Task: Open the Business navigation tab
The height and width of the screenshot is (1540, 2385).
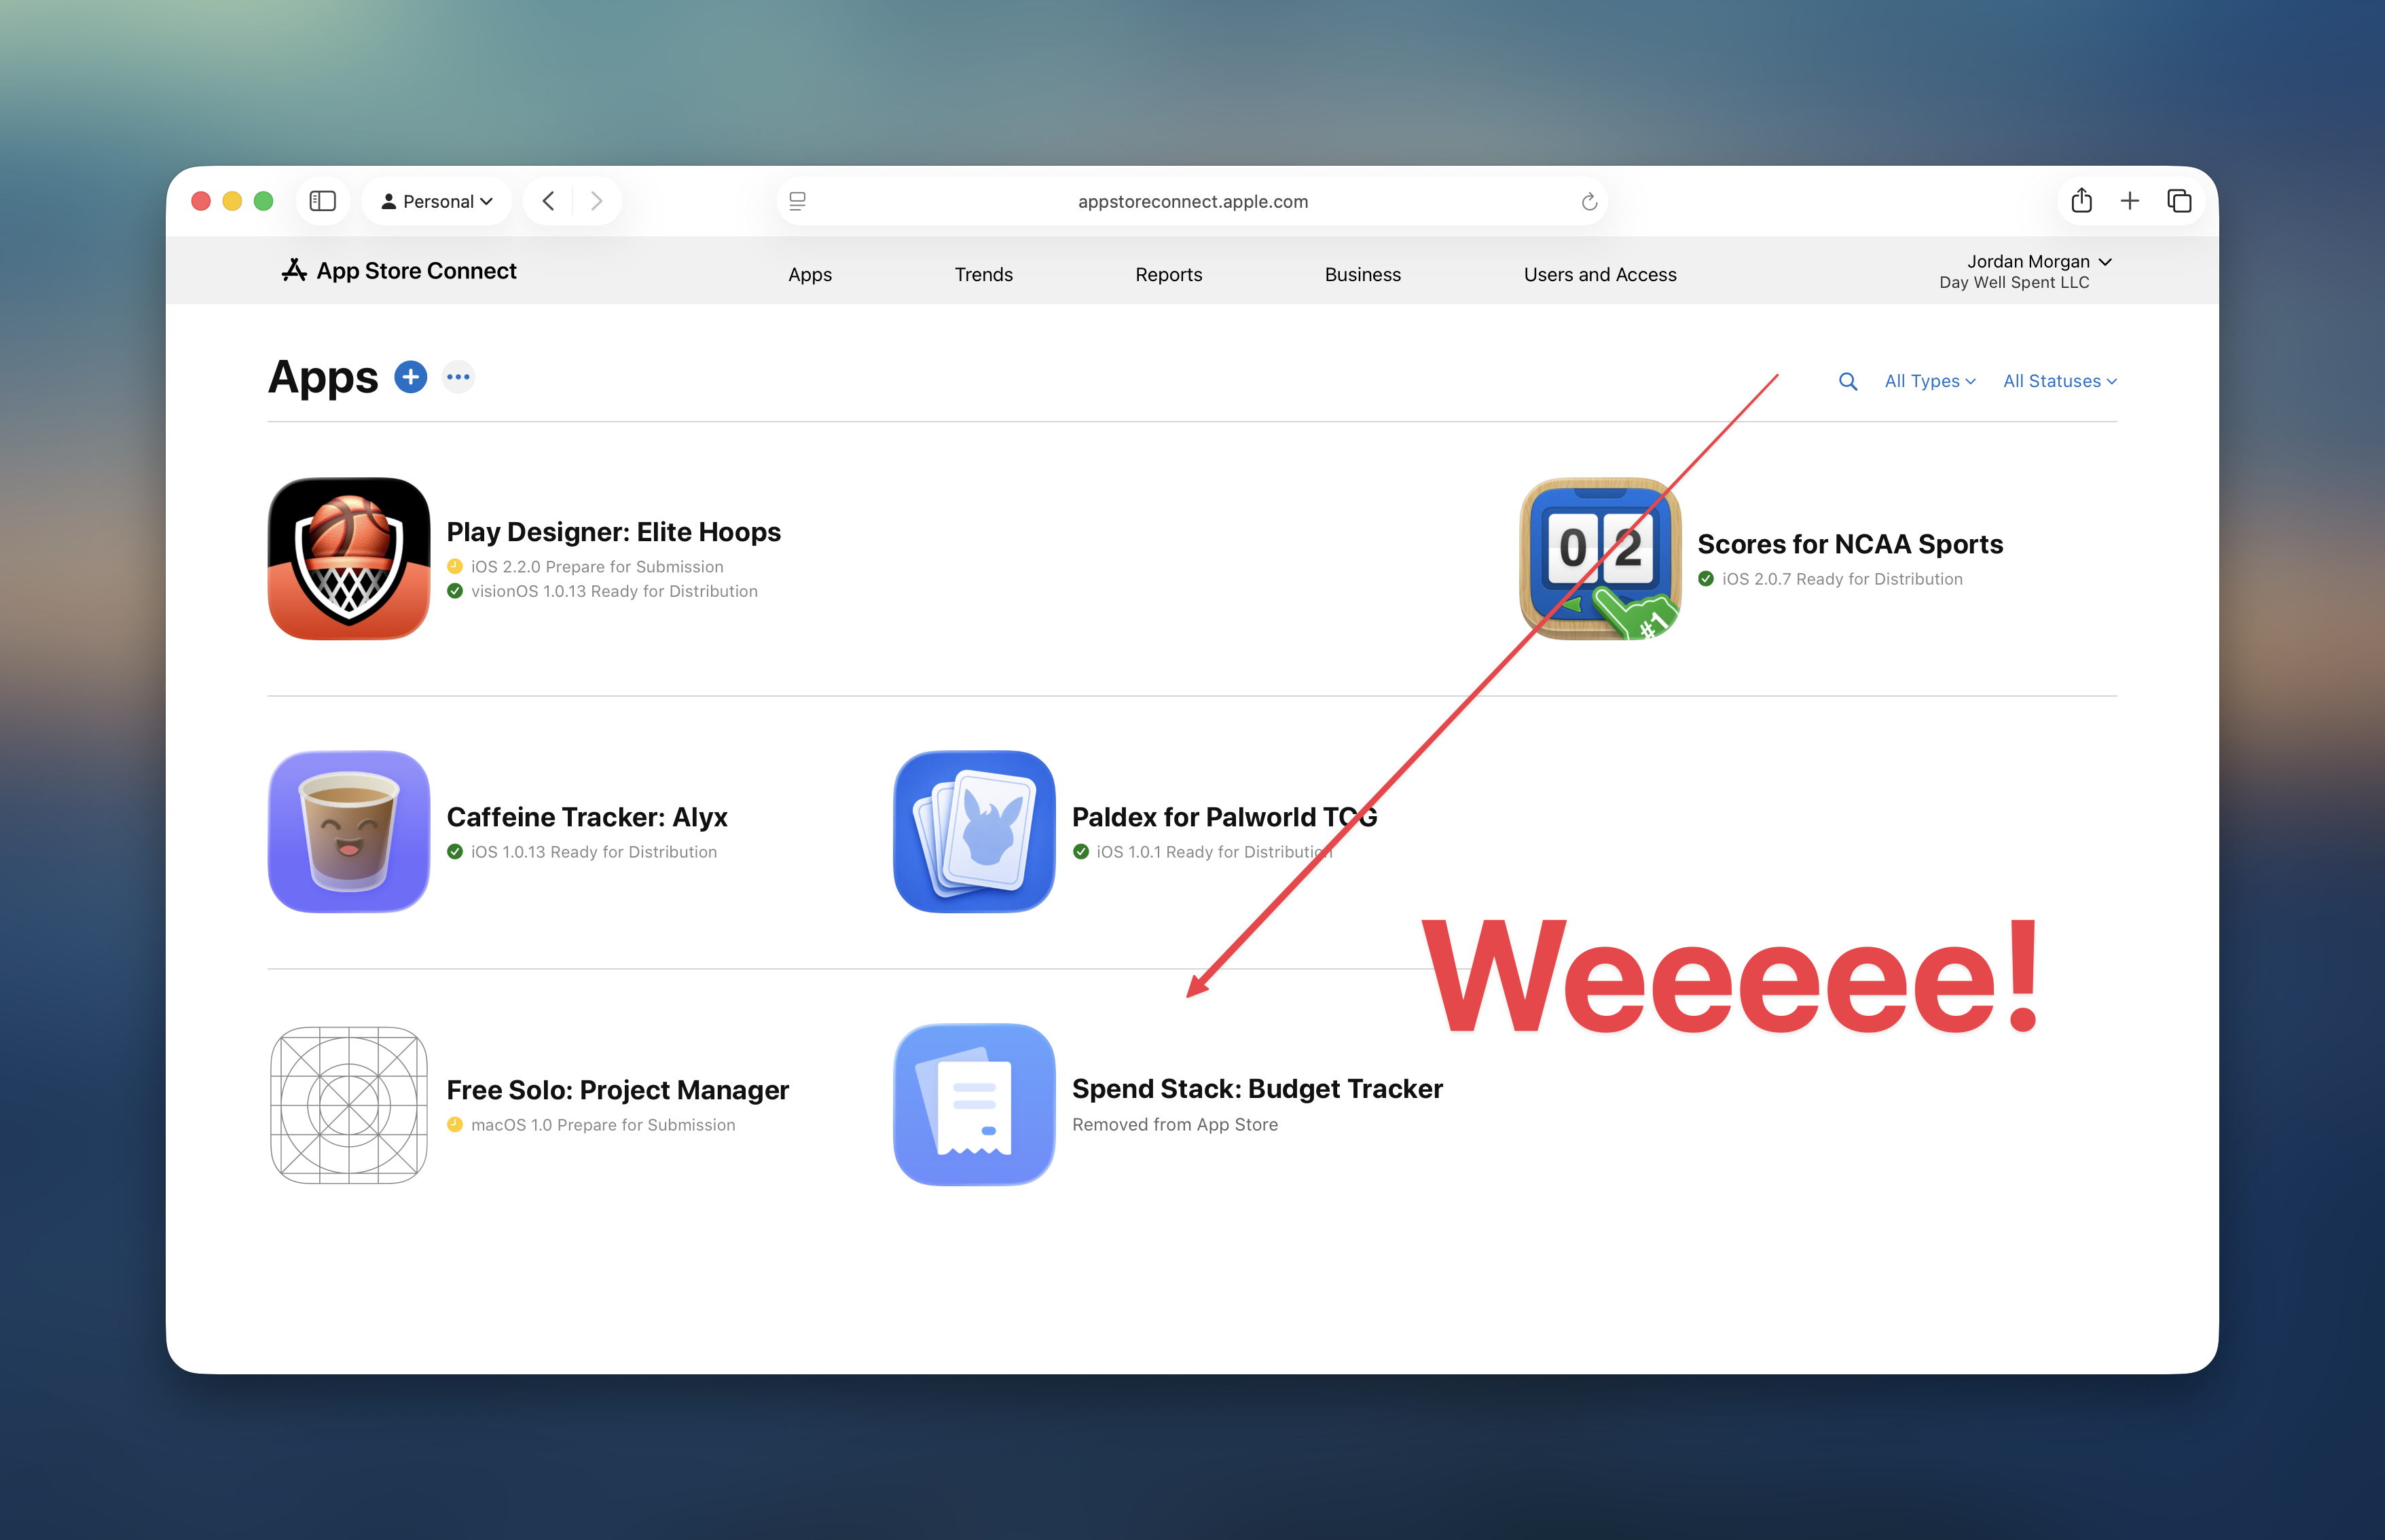Action: click(1362, 274)
